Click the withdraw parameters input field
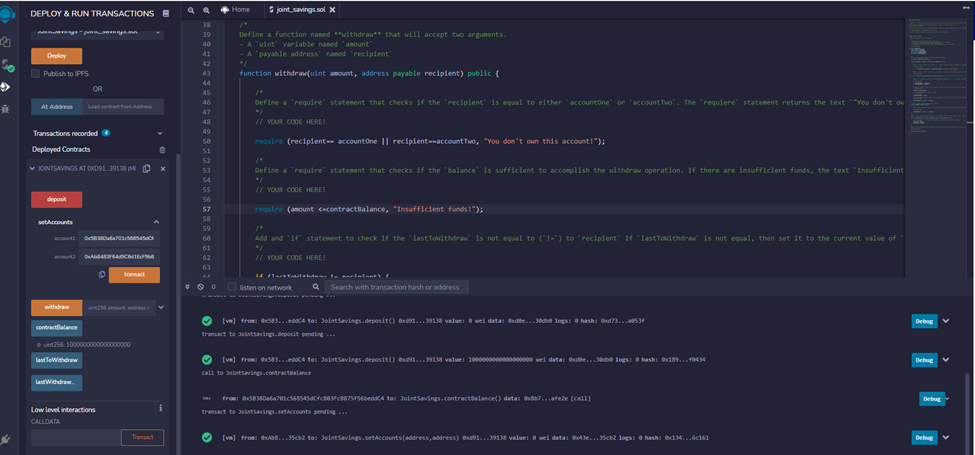The image size is (975, 455). pos(119,307)
